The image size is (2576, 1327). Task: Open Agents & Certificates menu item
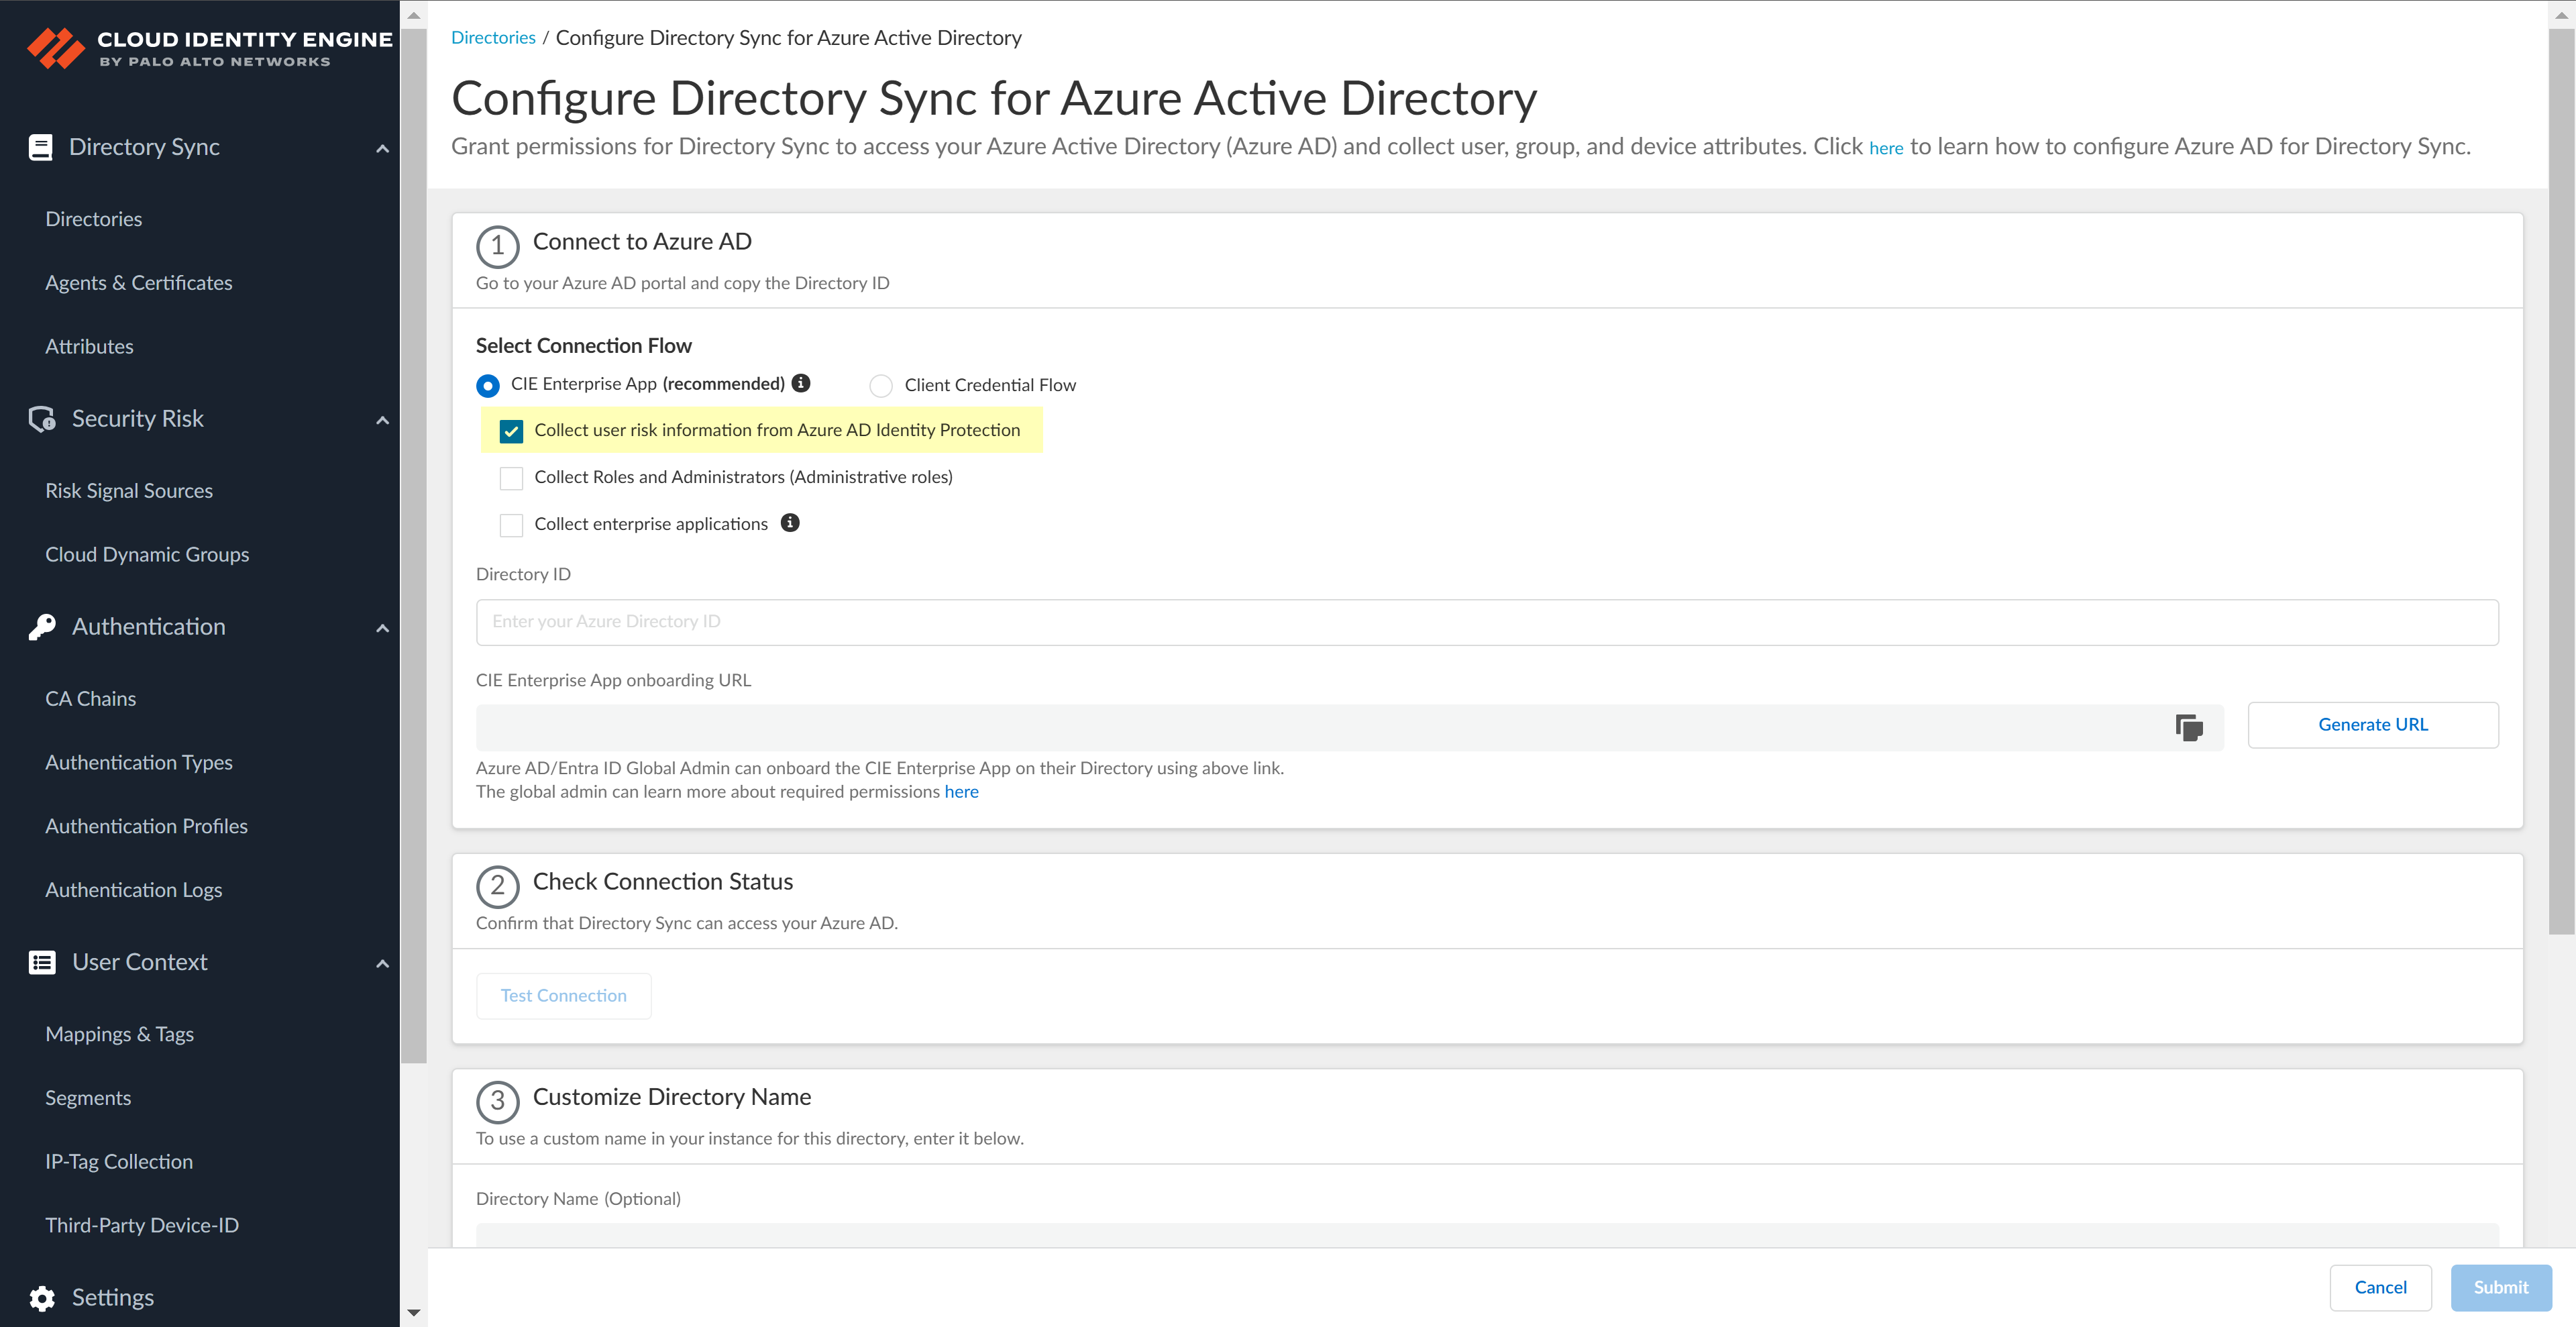(x=138, y=283)
